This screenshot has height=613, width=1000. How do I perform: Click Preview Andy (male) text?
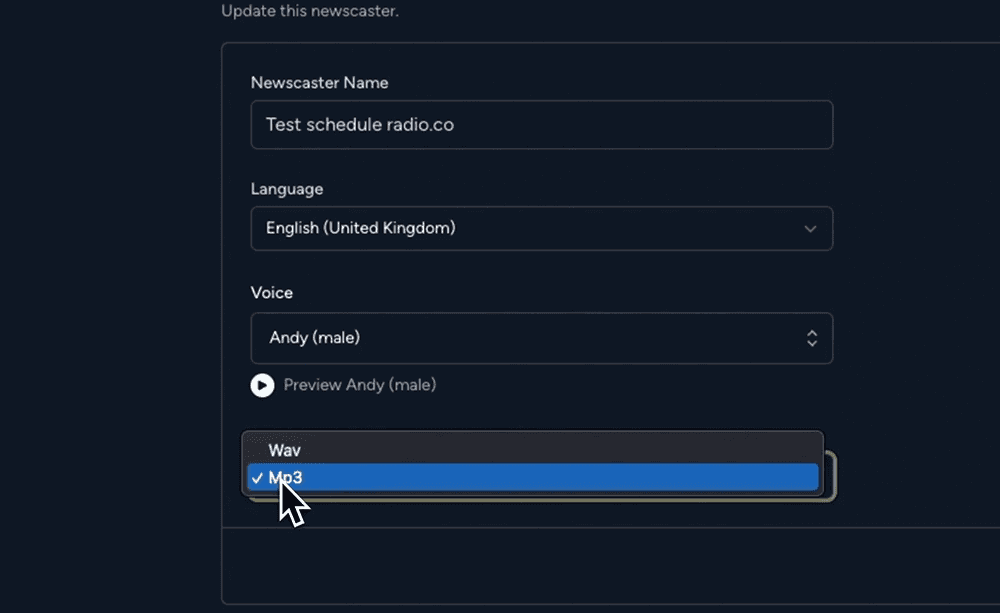pos(359,385)
